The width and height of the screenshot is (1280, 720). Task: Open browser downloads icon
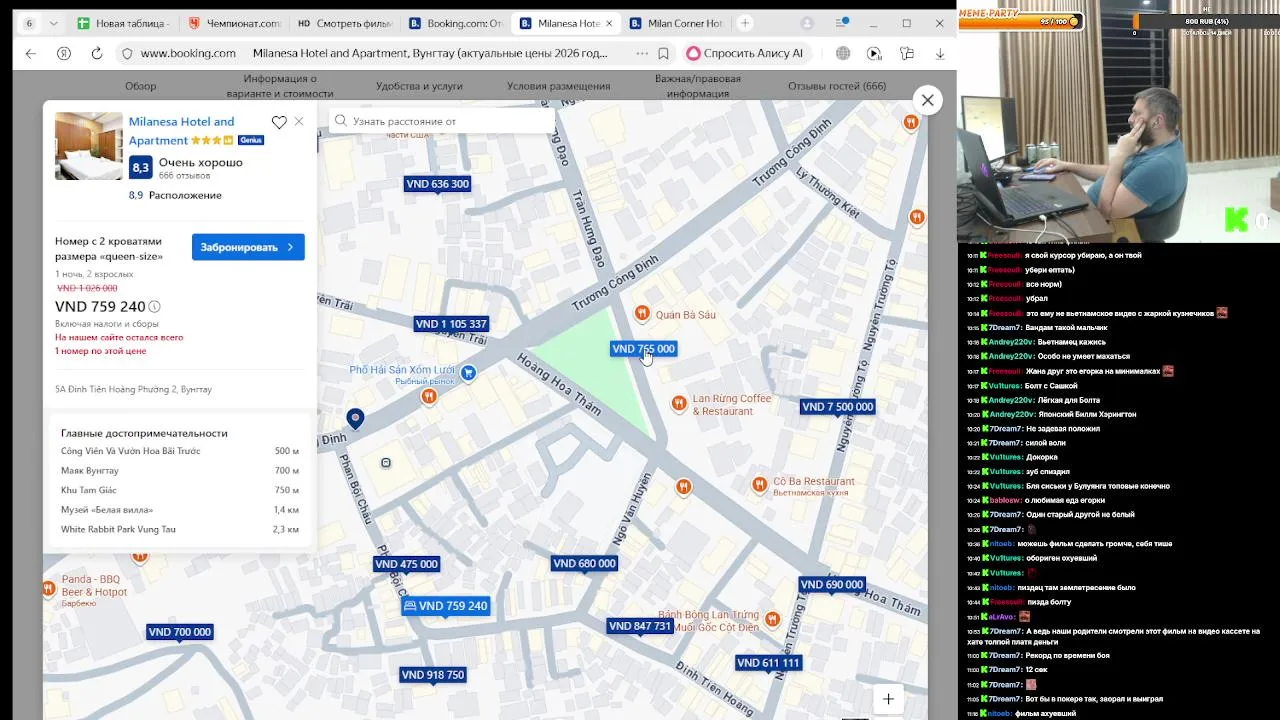(940, 53)
